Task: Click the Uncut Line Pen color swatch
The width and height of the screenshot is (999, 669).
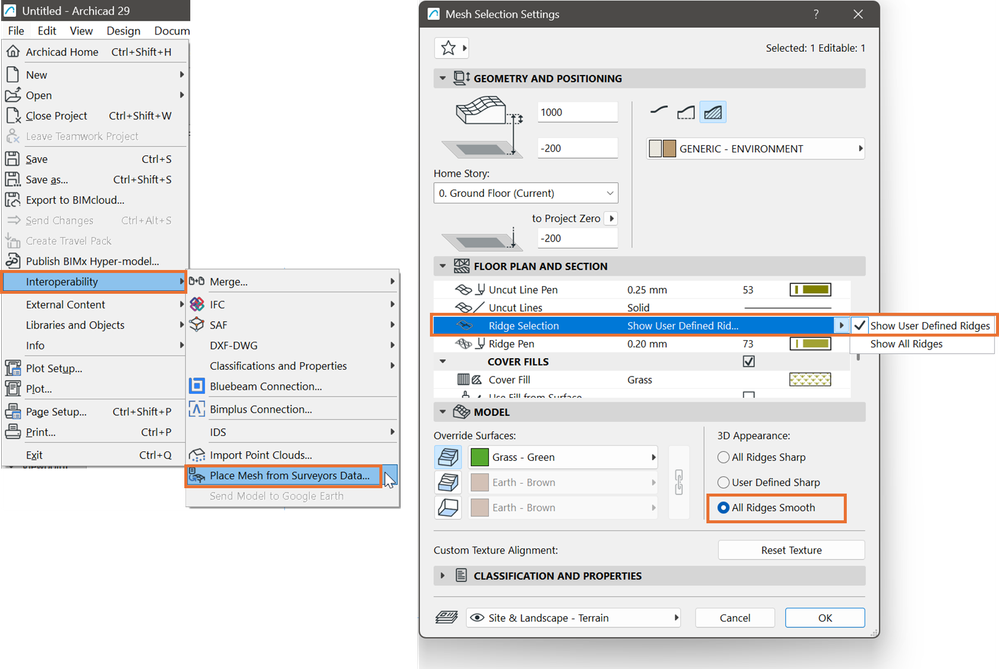Action: (x=810, y=290)
